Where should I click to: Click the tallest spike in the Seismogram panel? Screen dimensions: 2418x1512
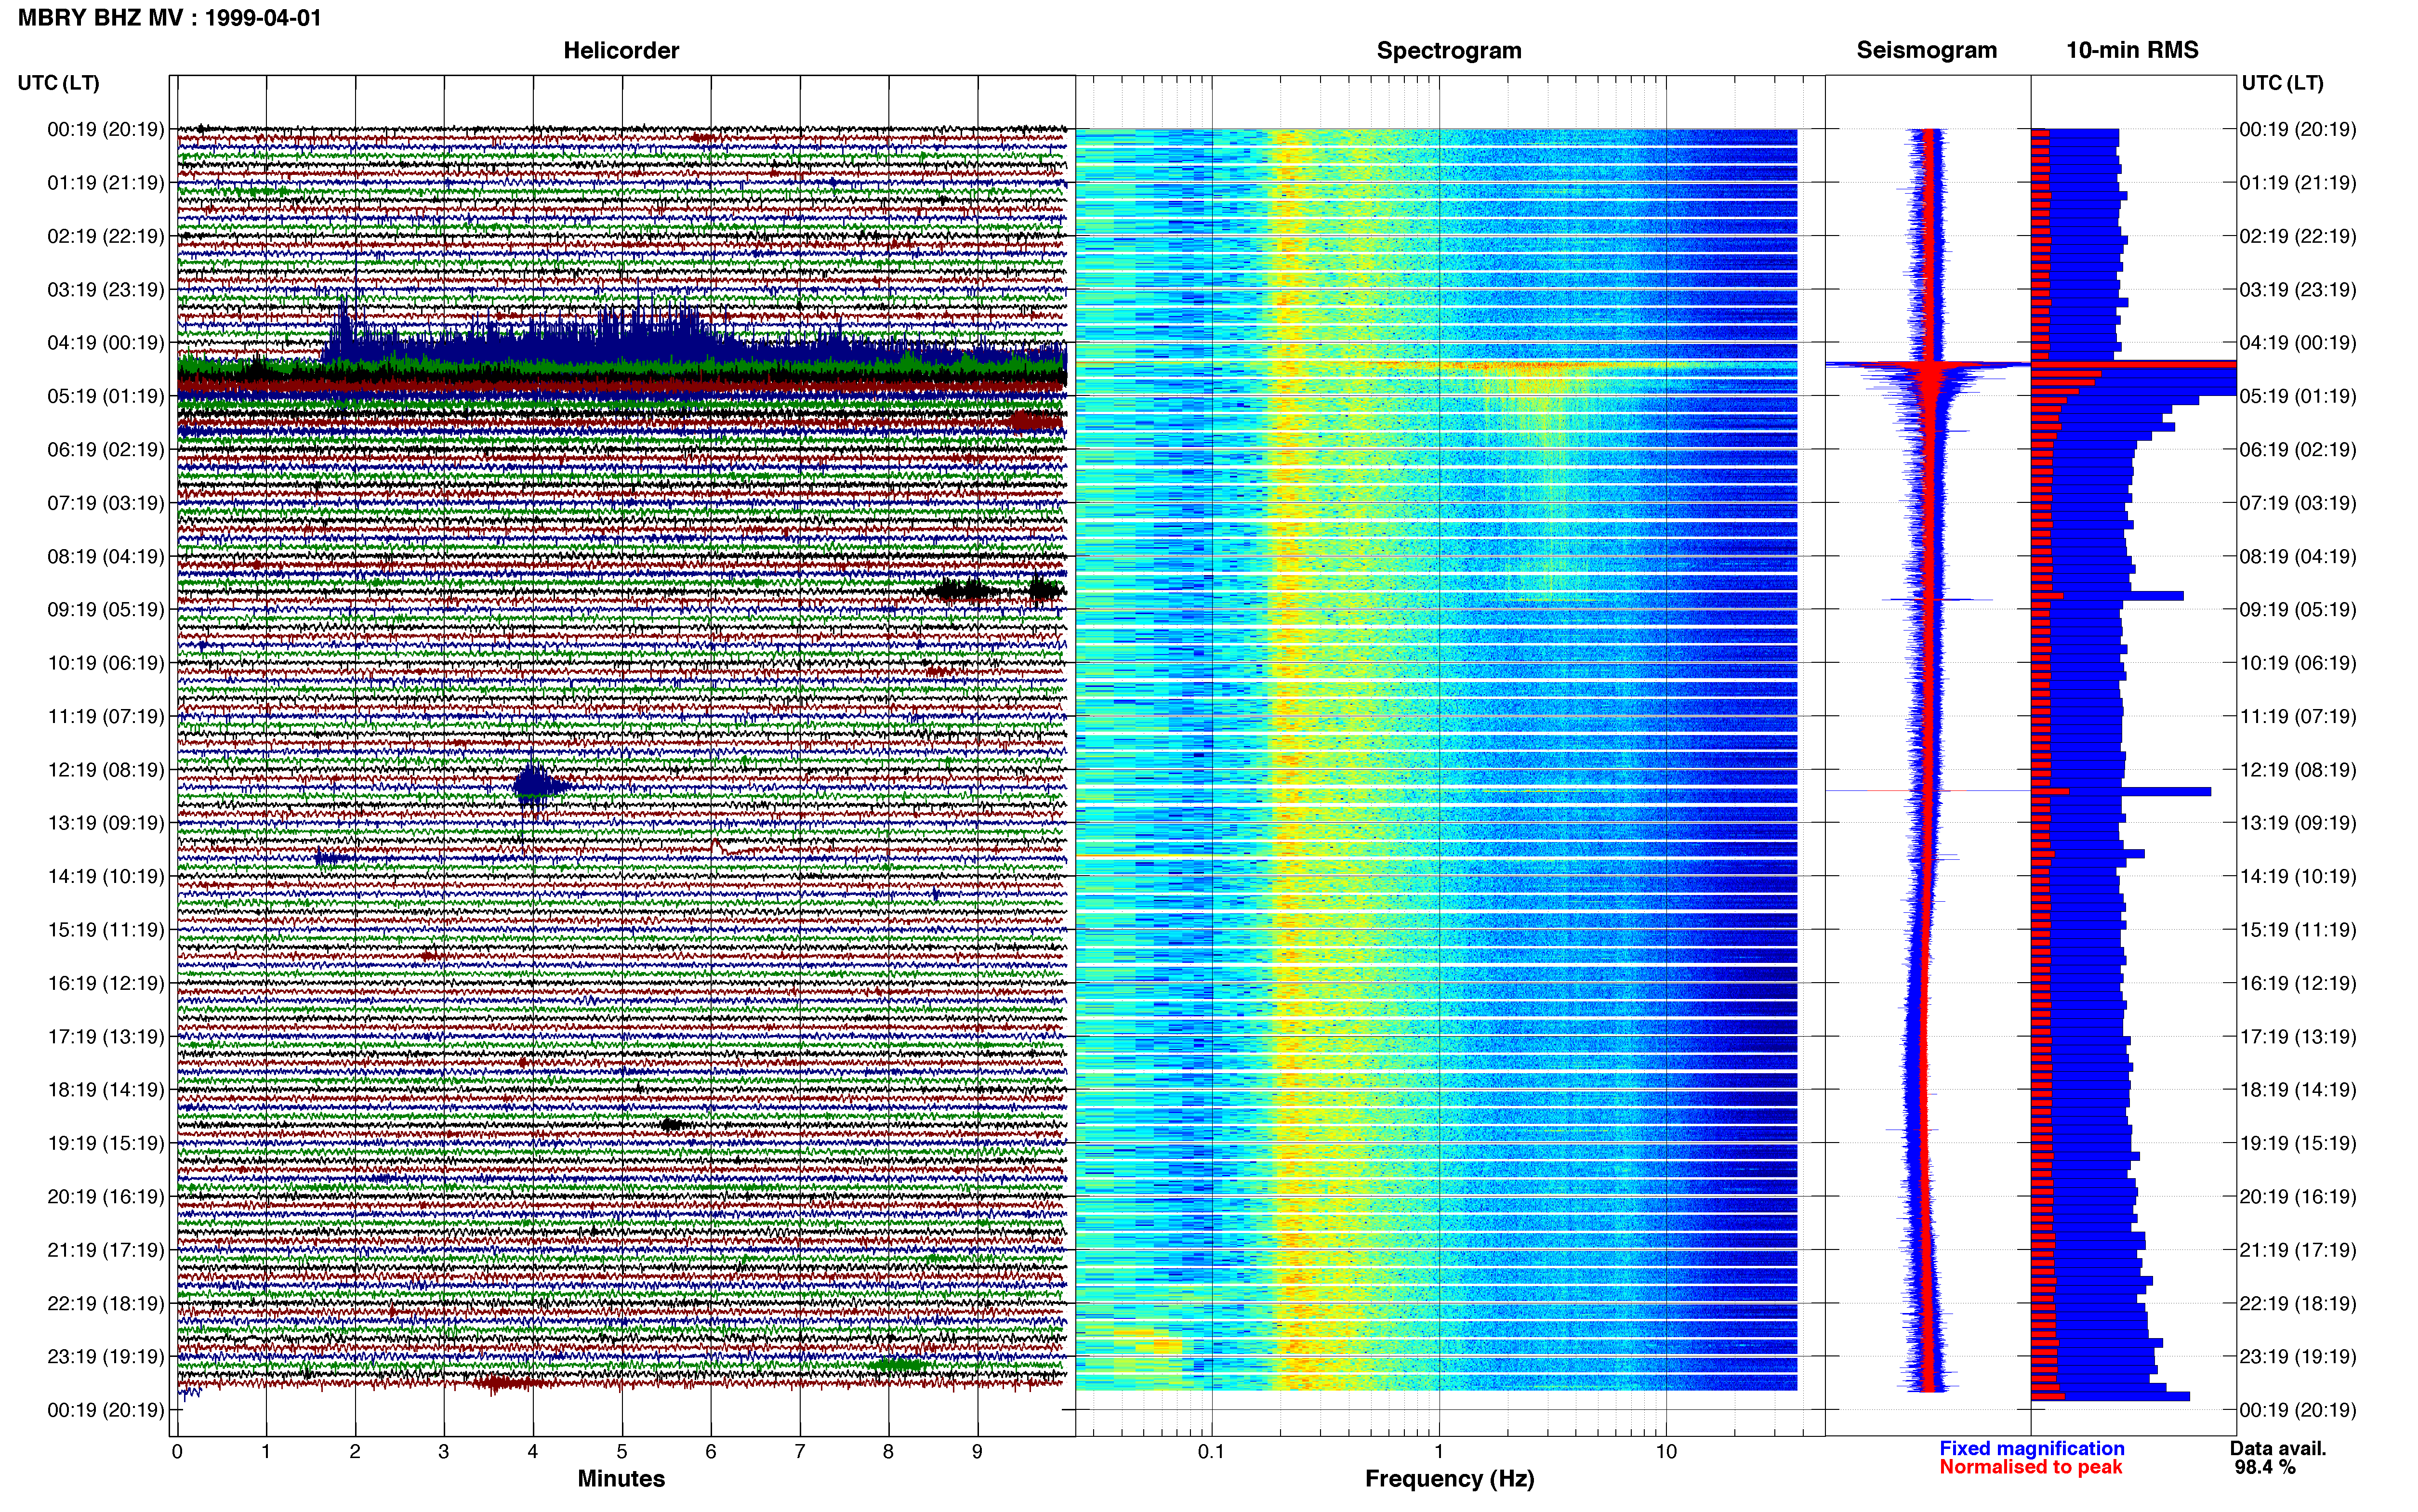pyautogui.click(x=1928, y=364)
